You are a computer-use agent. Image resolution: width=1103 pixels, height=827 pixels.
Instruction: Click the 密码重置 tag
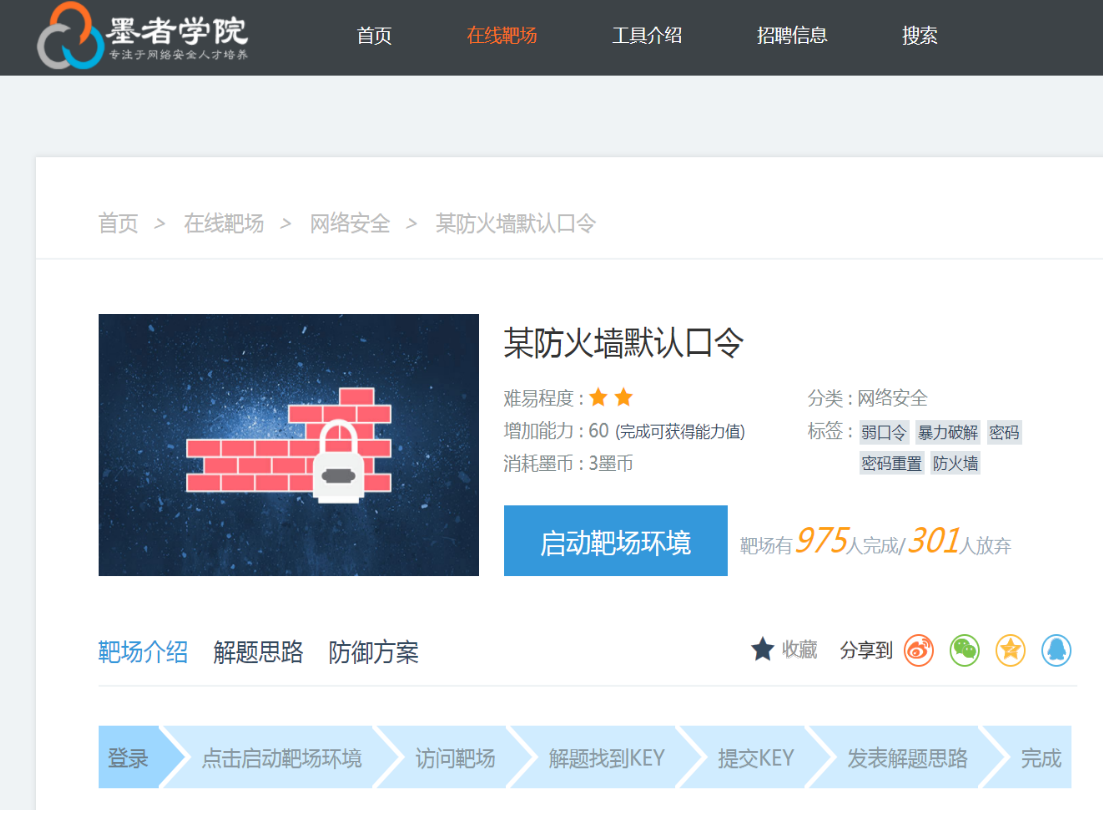[891, 463]
